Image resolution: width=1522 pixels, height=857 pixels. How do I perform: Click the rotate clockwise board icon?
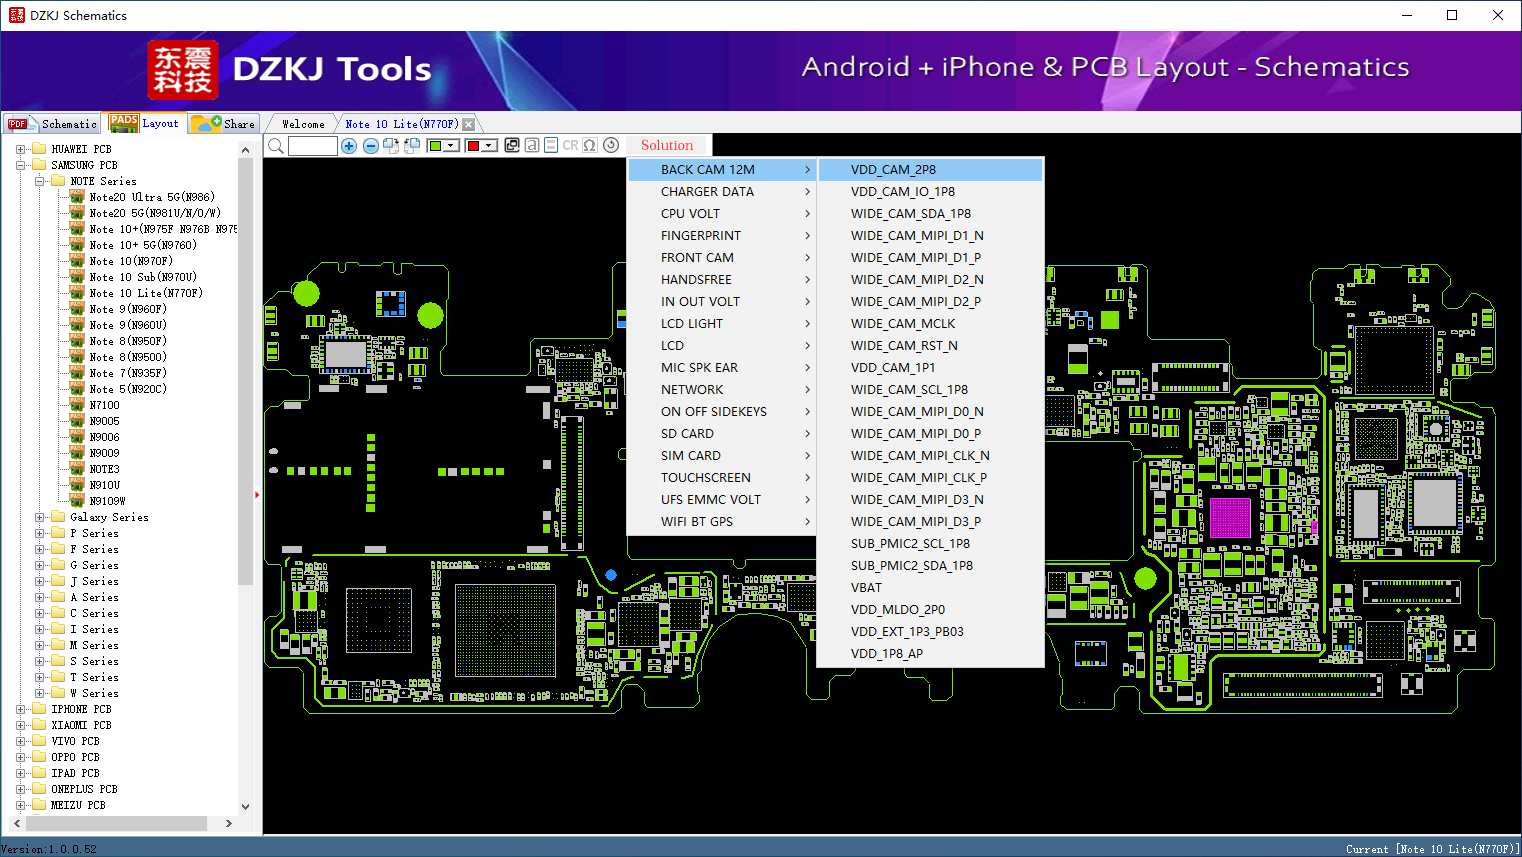click(x=391, y=146)
